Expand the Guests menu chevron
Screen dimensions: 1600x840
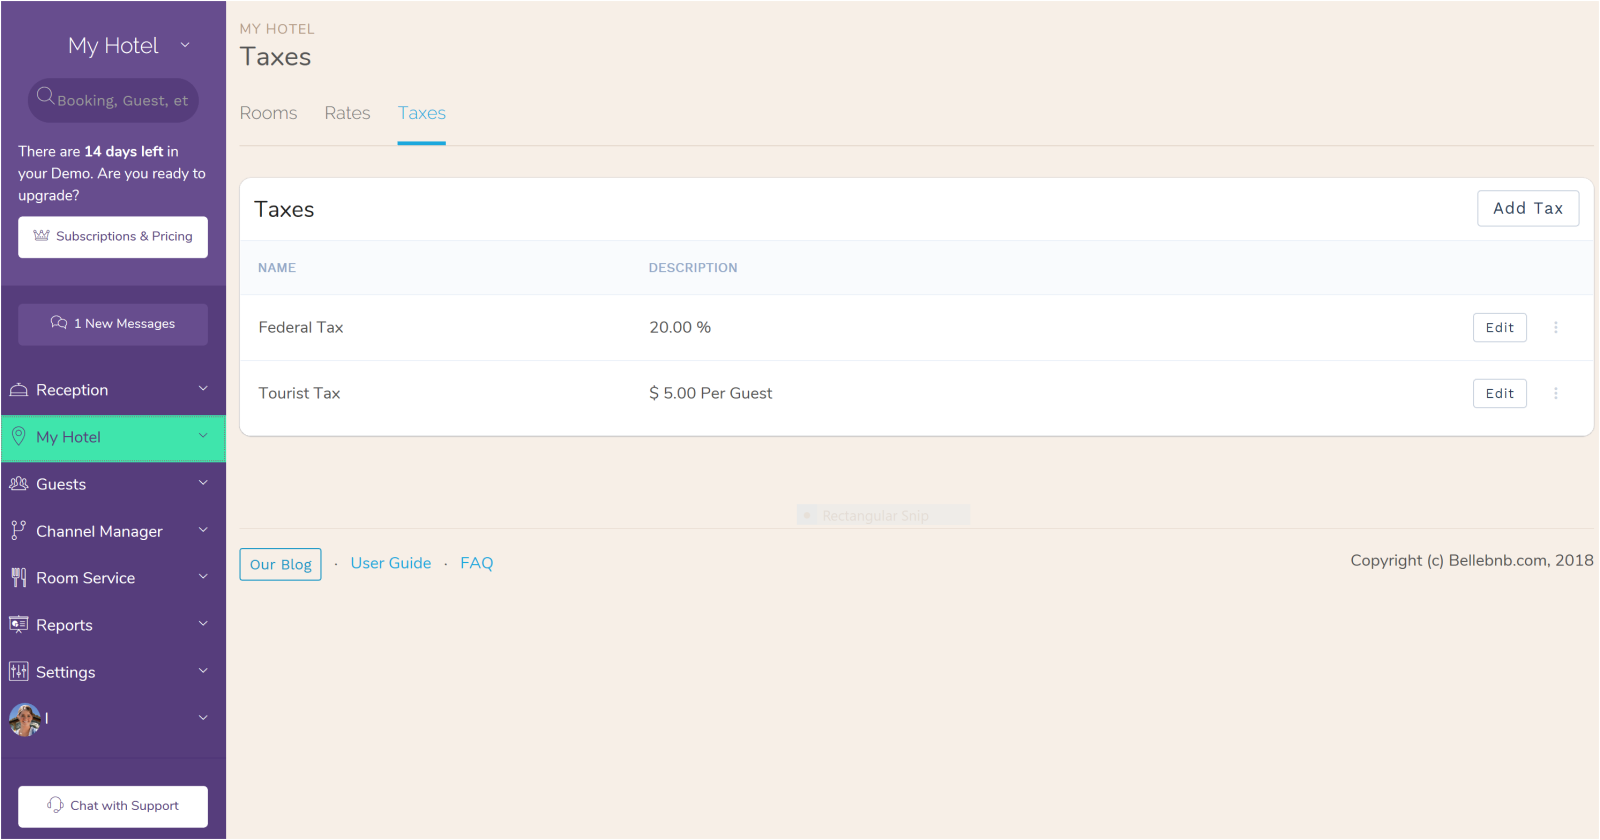tap(203, 483)
